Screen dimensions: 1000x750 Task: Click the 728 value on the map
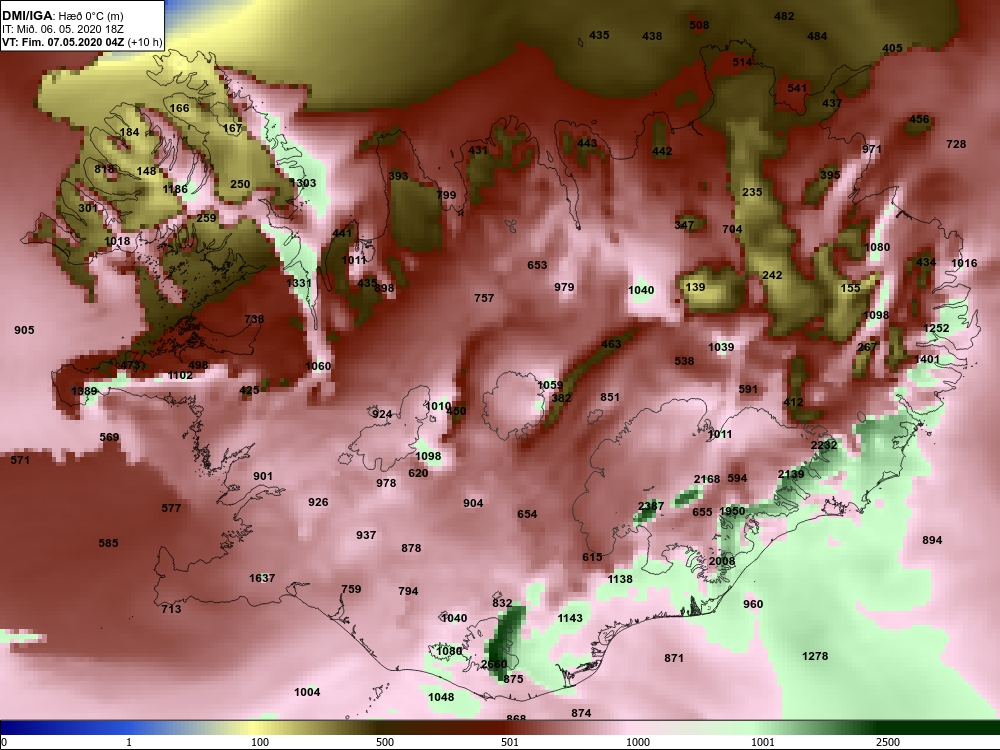[x=957, y=145]
